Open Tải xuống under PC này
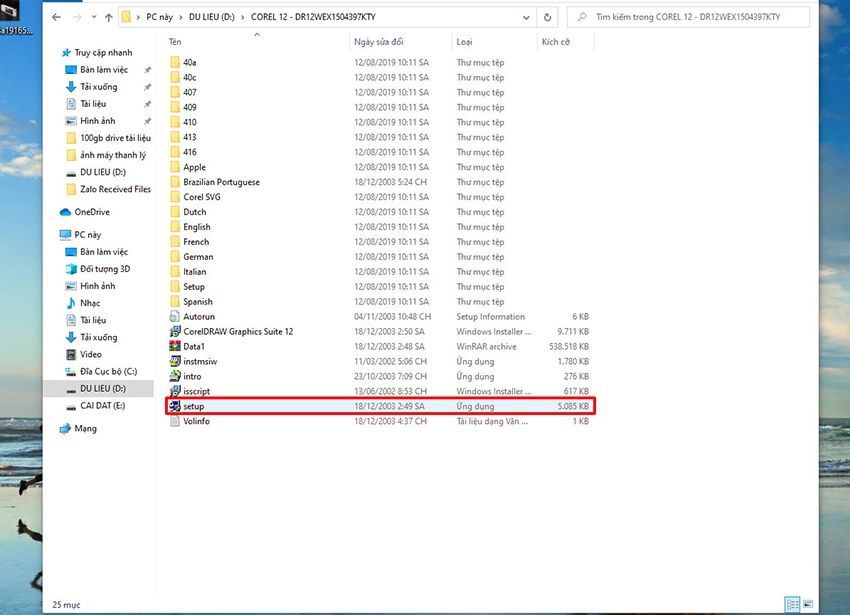850x615 pixels. coord(98,337)
